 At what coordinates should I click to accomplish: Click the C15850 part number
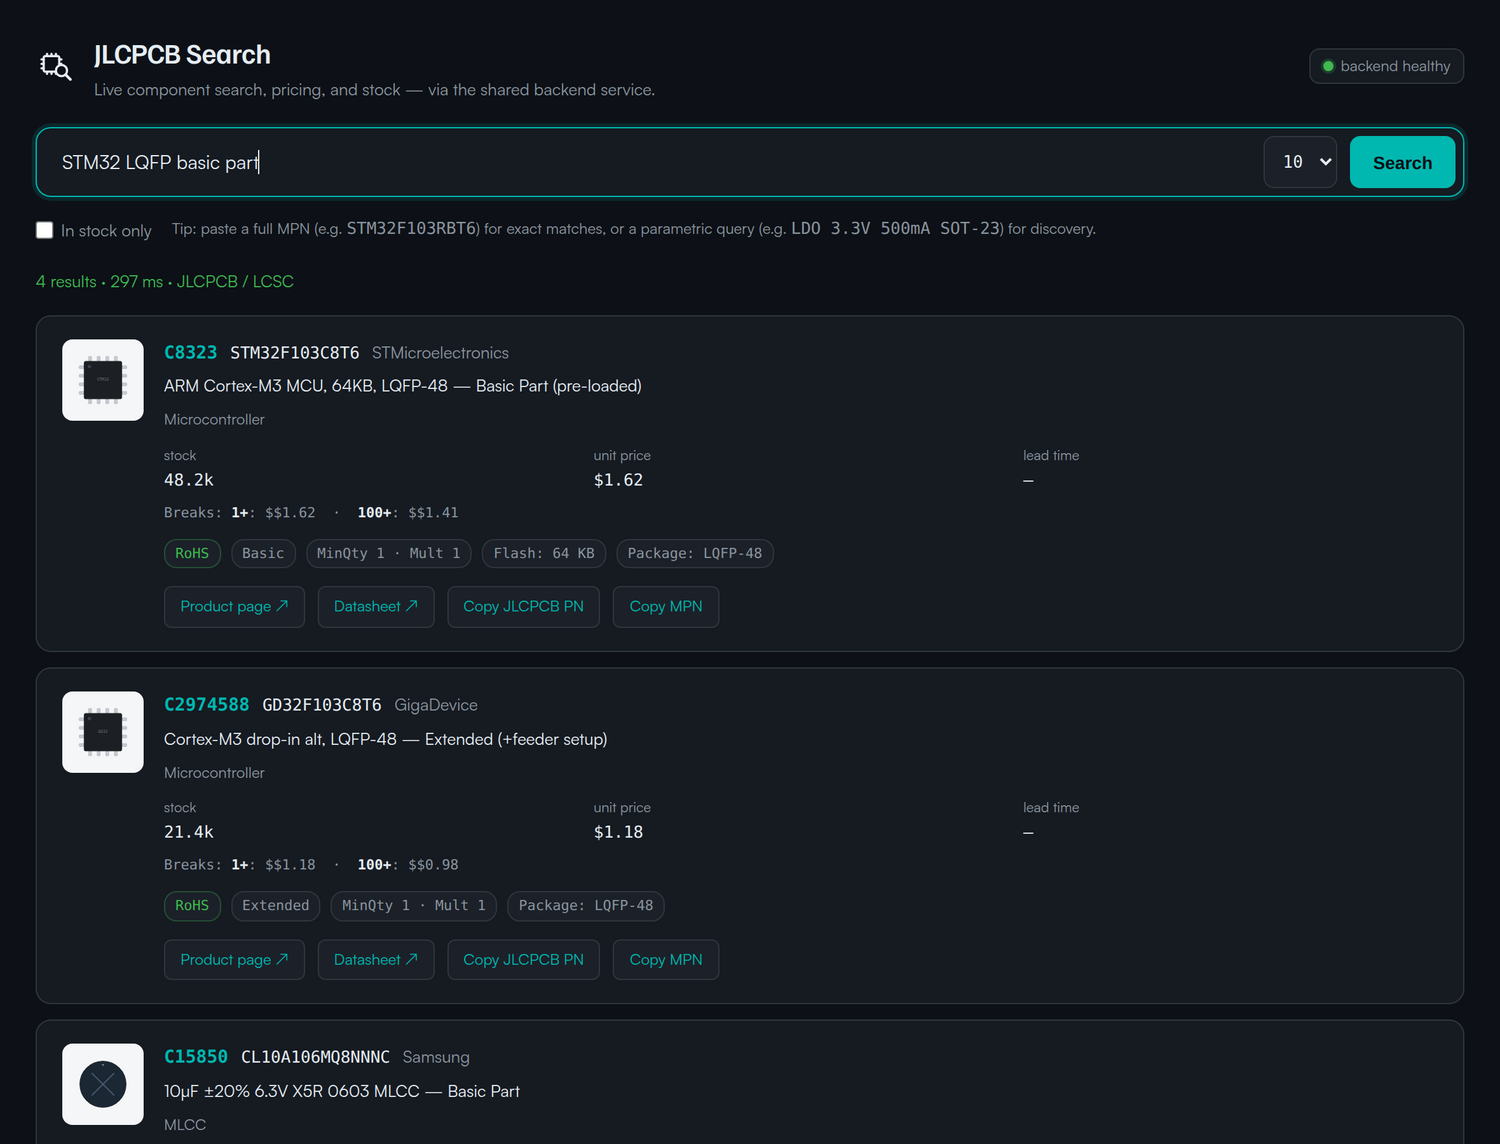click(x=196, y=1057)
